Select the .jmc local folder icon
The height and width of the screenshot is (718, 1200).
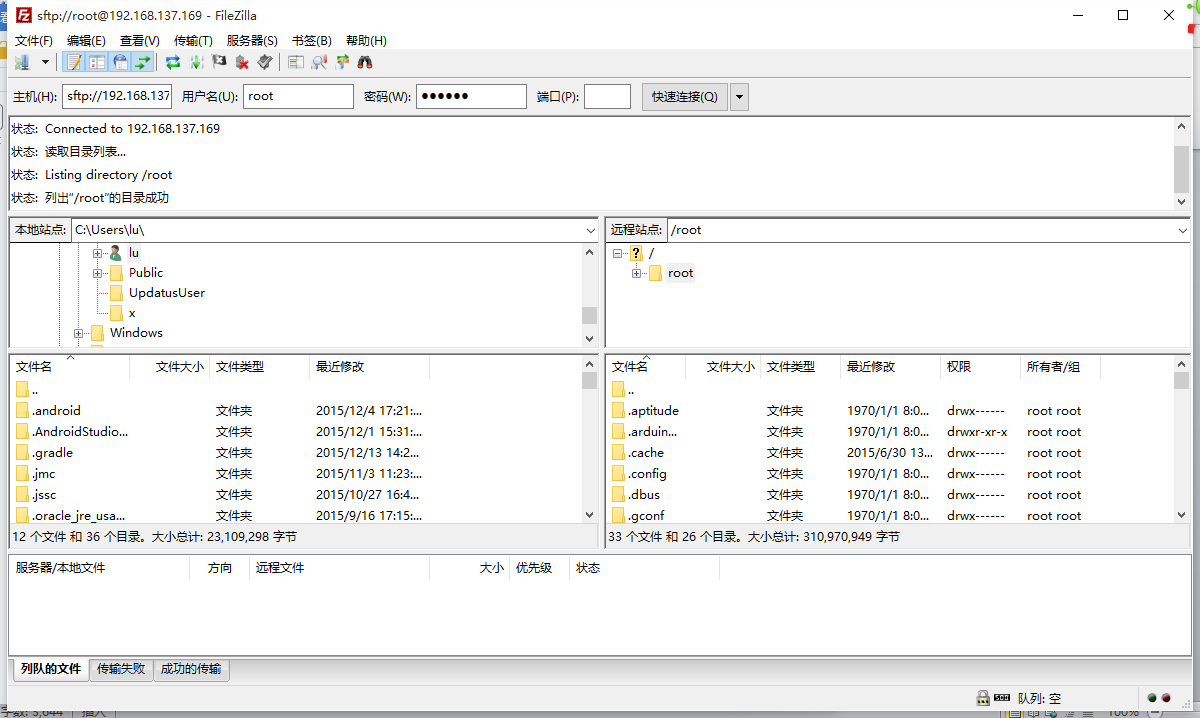(x=23, y=474)
